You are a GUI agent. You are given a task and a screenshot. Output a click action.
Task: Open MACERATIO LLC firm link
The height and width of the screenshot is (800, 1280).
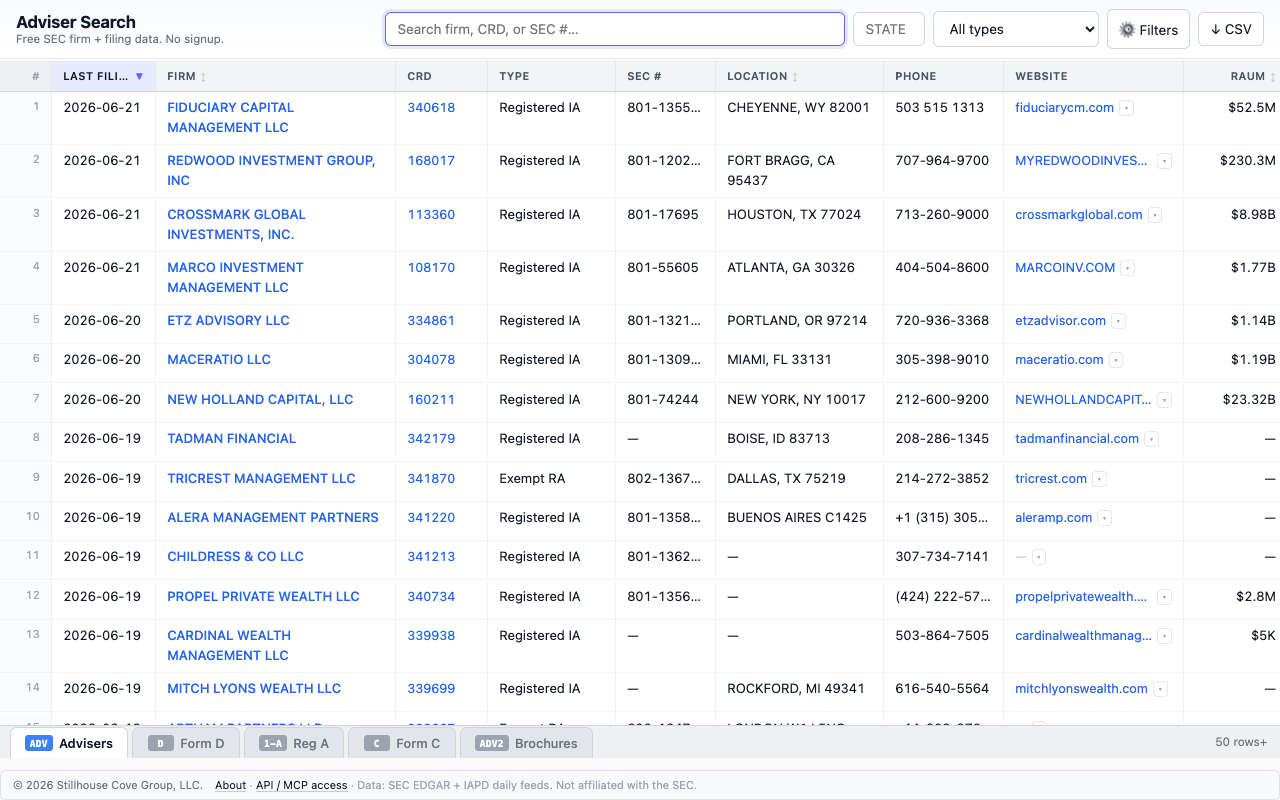point(219,359)
